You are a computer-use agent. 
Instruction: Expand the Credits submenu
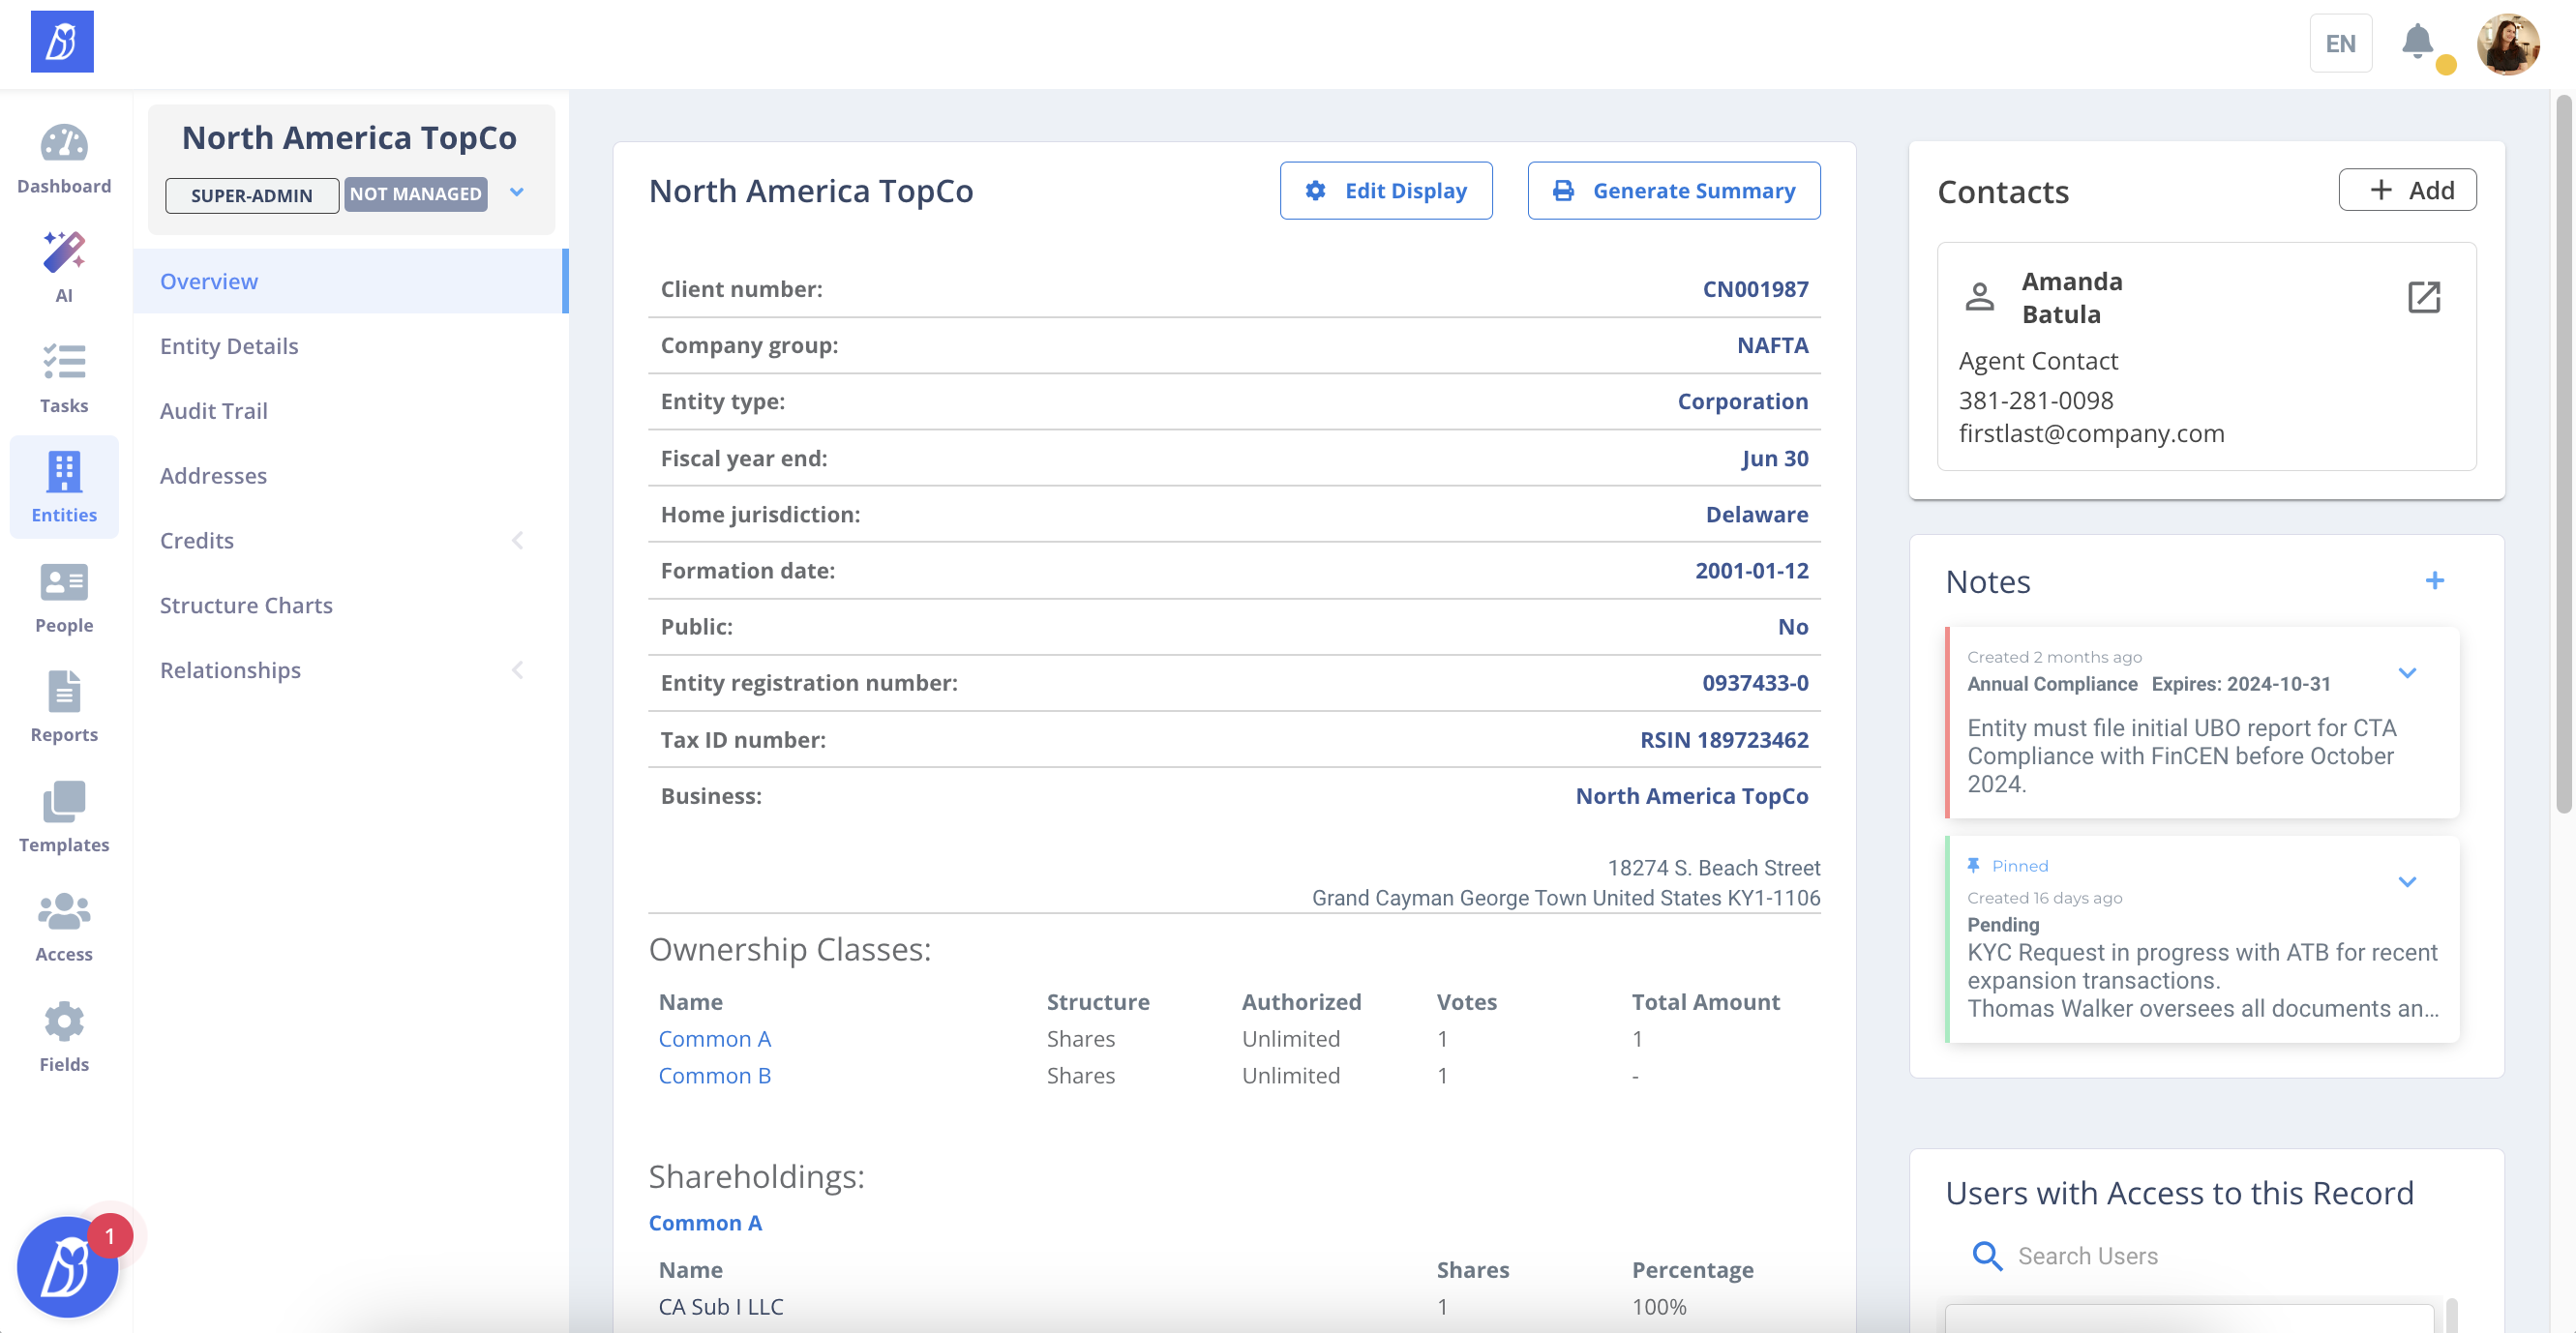[517, 541]
